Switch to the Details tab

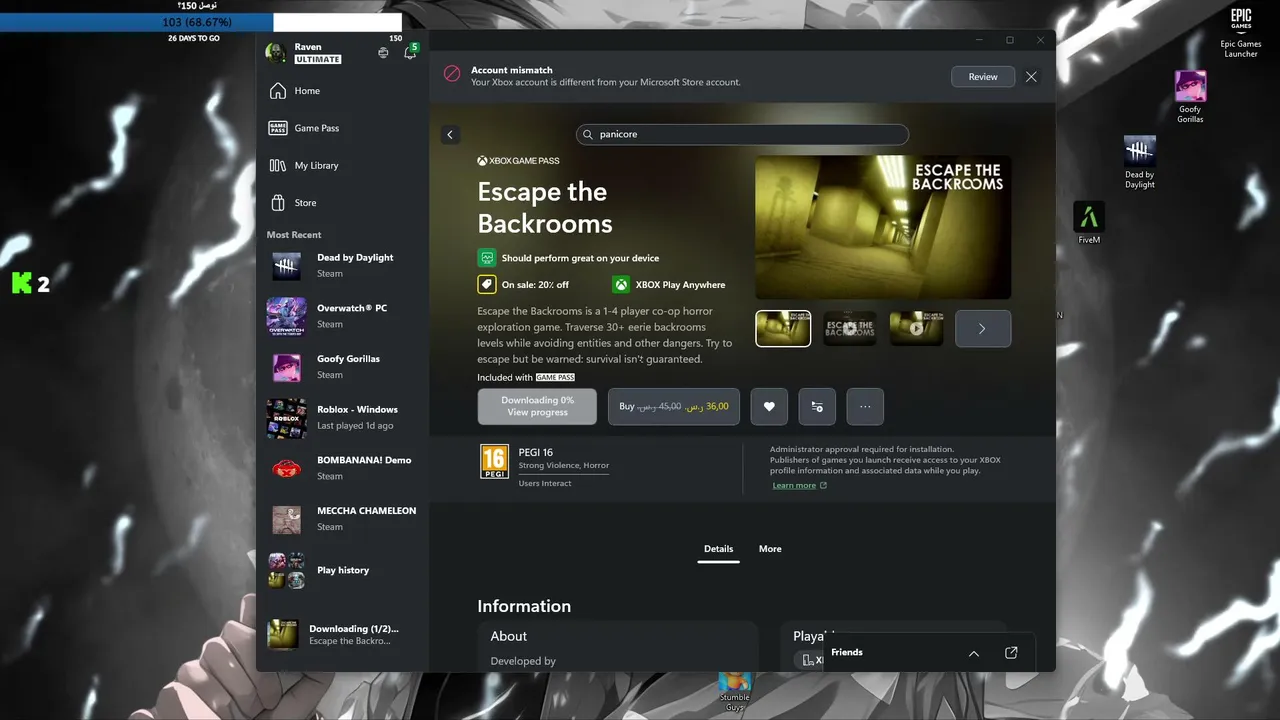[718, 549]
